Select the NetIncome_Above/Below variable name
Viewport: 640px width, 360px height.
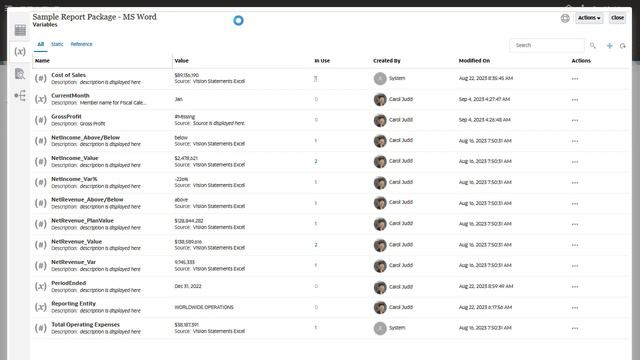tap(85, 138)
